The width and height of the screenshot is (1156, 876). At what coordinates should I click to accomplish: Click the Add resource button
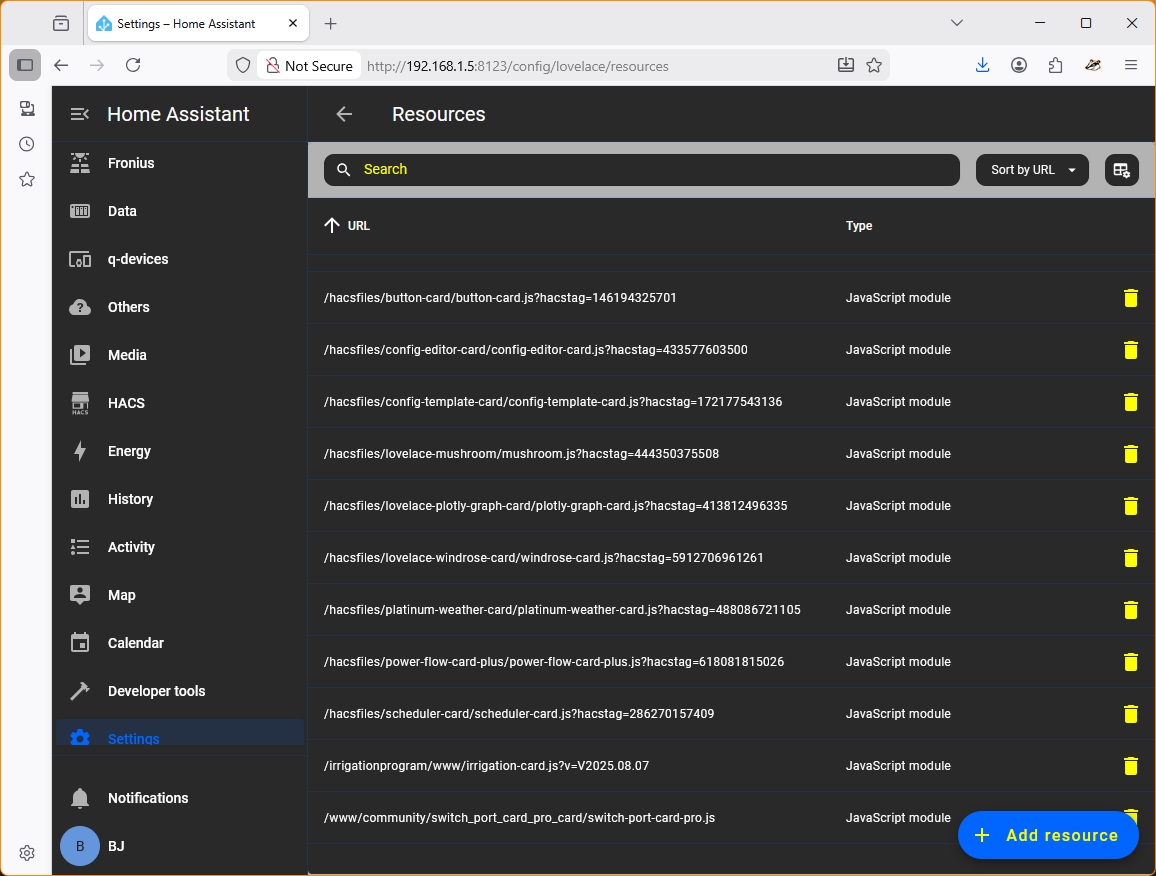(x=1048, y=835)
